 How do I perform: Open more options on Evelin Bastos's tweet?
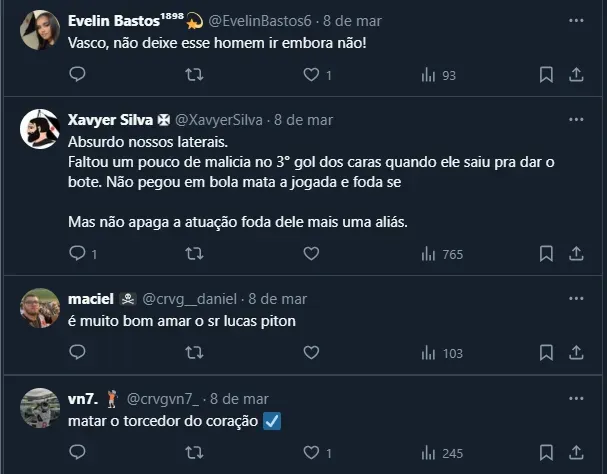click(x=576, y=21)
